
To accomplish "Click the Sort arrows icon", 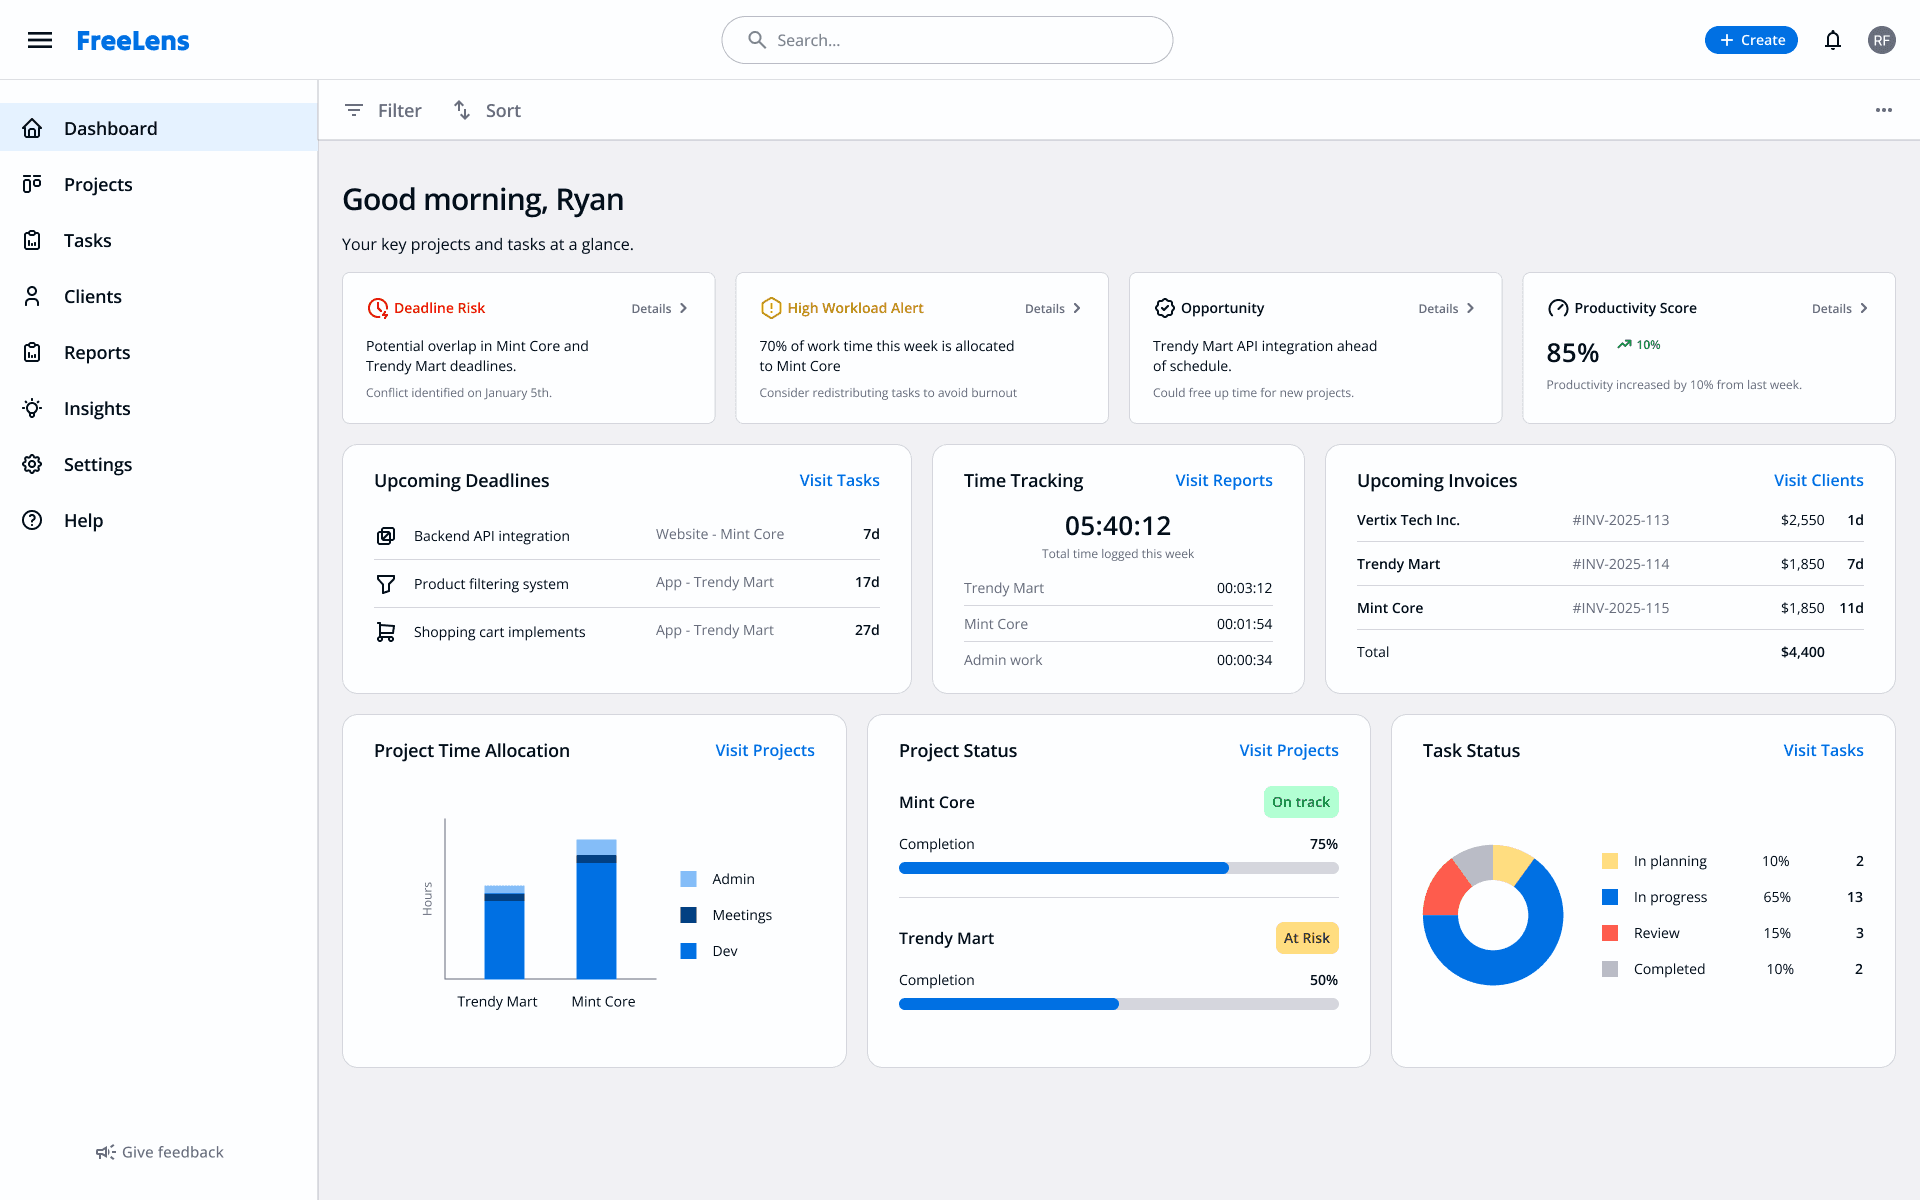I will tap(462, 110).
